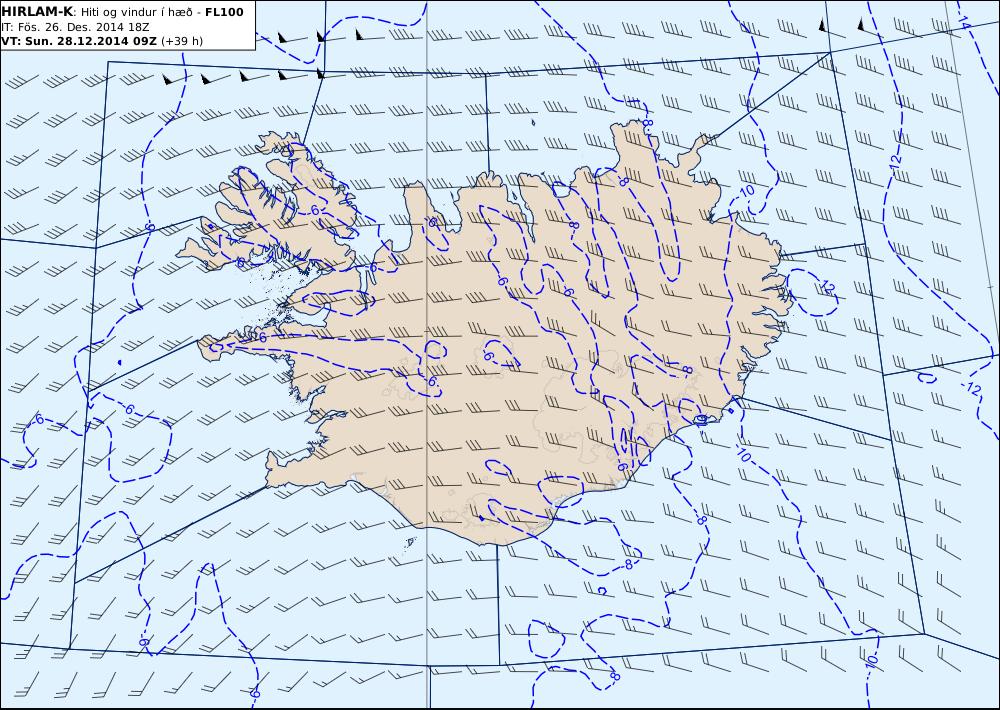This screenshot has width=1000, height=710.
Task: Click the -14 temperature contour label
Action: point(963,21)
